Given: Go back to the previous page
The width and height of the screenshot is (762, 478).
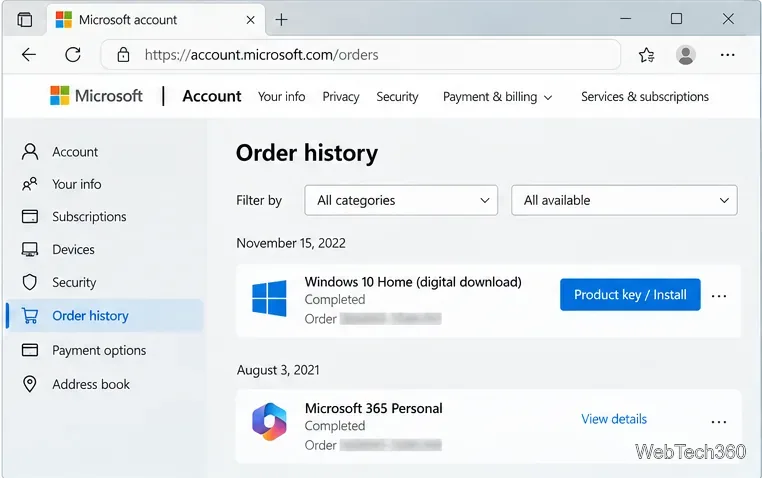Looking at the screenshot, I should [x=29, y=55].
